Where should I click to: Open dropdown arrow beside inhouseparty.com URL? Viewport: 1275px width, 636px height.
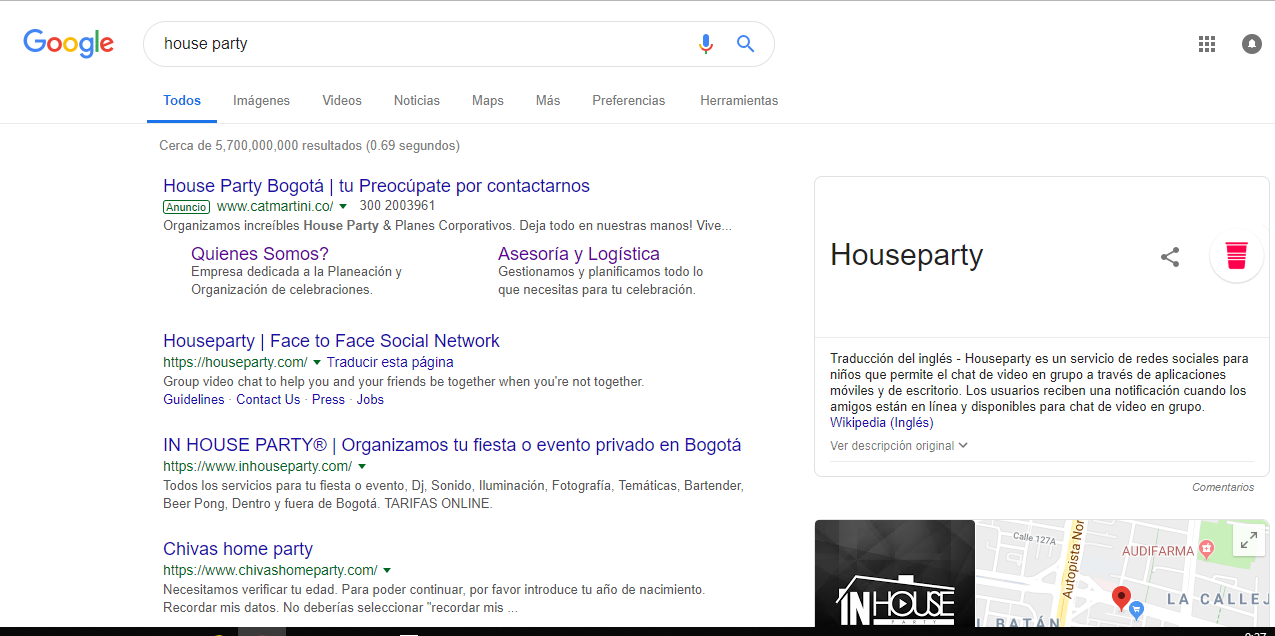(362, 467)
